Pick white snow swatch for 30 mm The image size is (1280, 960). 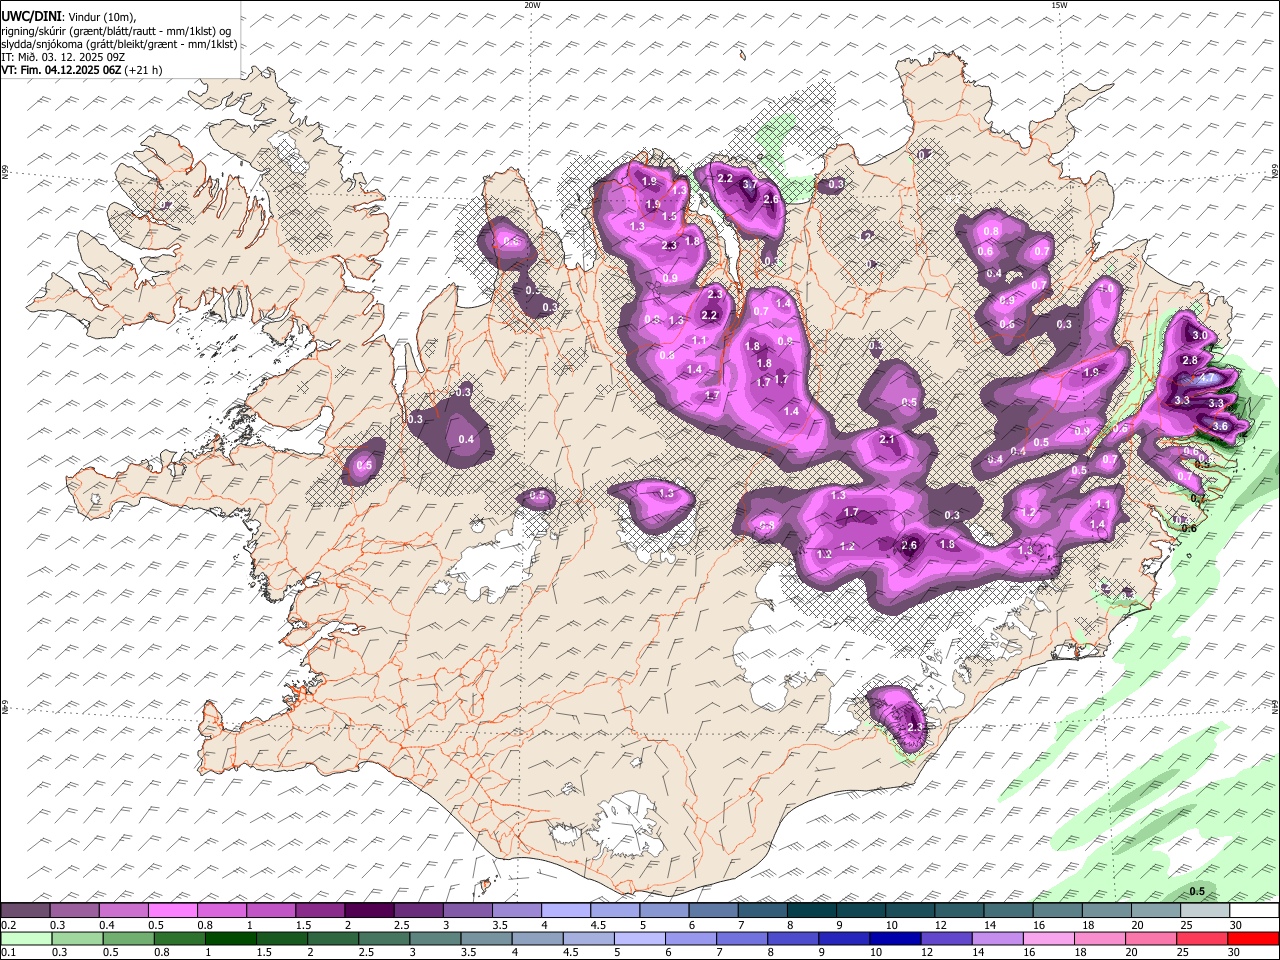pyautogui.click(x=1254, y=911)
